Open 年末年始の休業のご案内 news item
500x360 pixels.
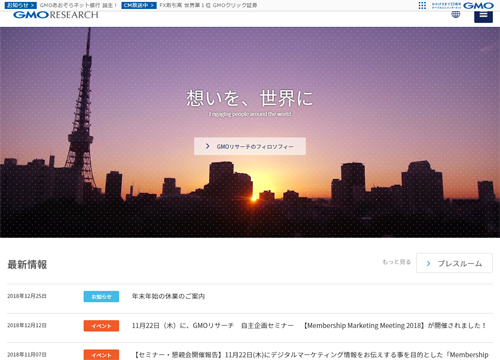168,296
